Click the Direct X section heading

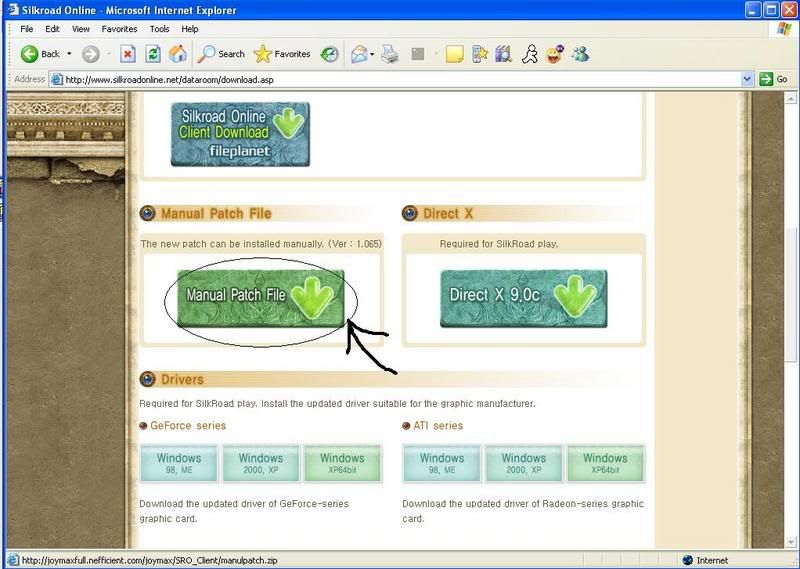[448, 213]
